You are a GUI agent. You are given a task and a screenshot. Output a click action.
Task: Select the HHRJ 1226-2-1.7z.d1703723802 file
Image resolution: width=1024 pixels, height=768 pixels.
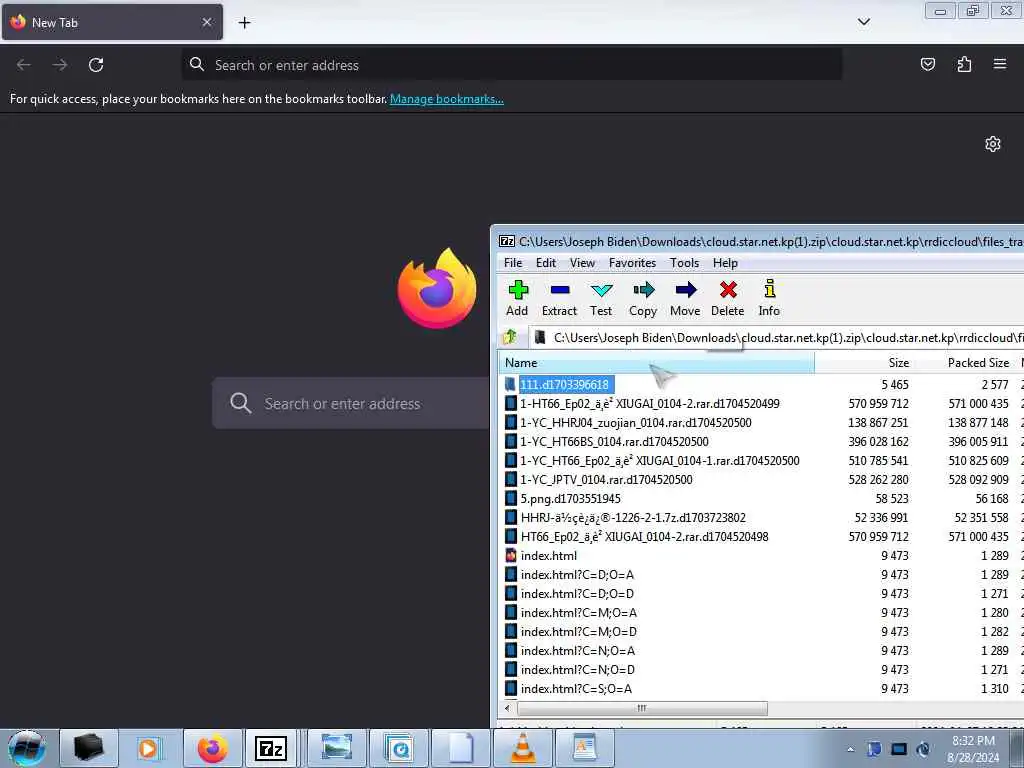[633, 517]
